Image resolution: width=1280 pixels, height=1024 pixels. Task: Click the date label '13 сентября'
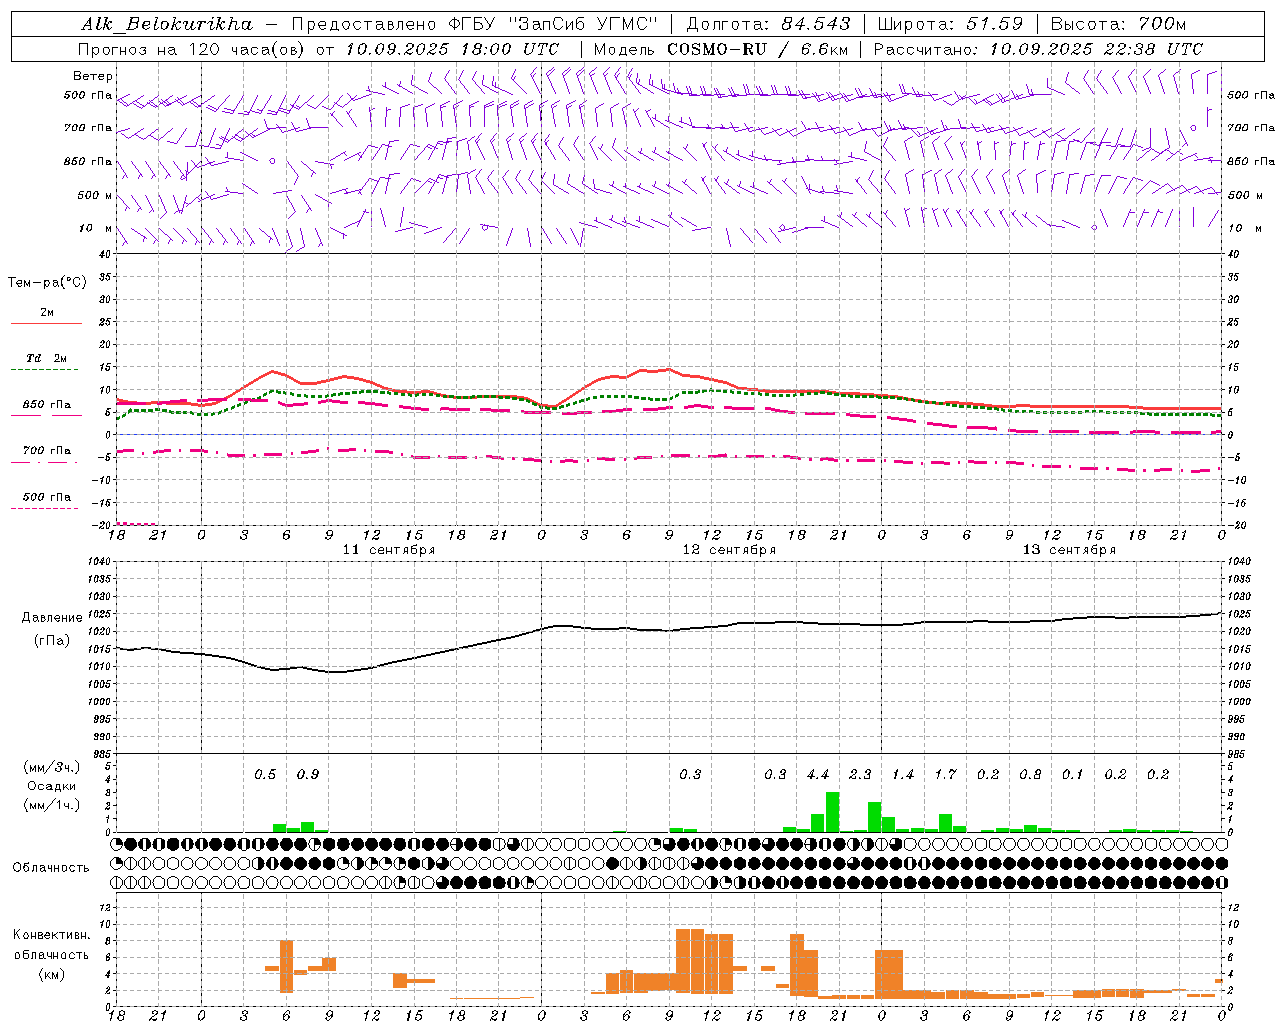click(1069, 550)
